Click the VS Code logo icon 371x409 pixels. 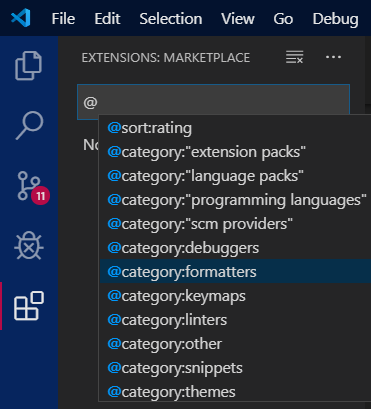[x=21, y=18]
